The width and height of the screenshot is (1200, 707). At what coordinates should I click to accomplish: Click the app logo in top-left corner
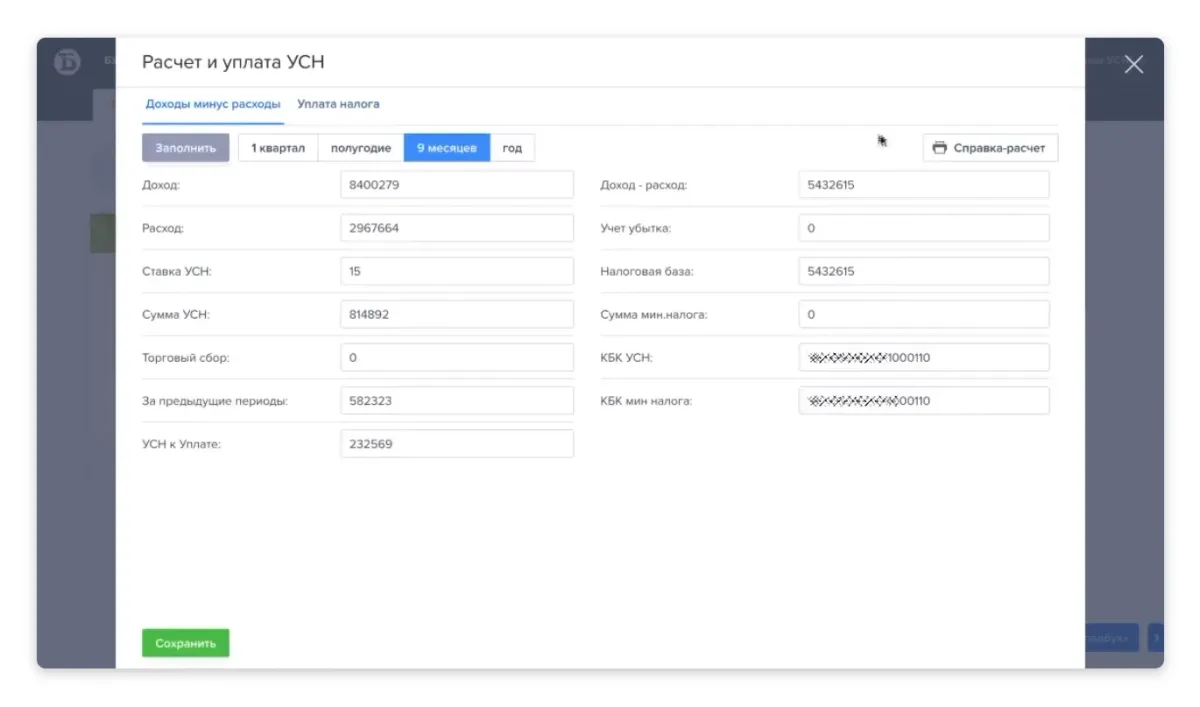67,62
